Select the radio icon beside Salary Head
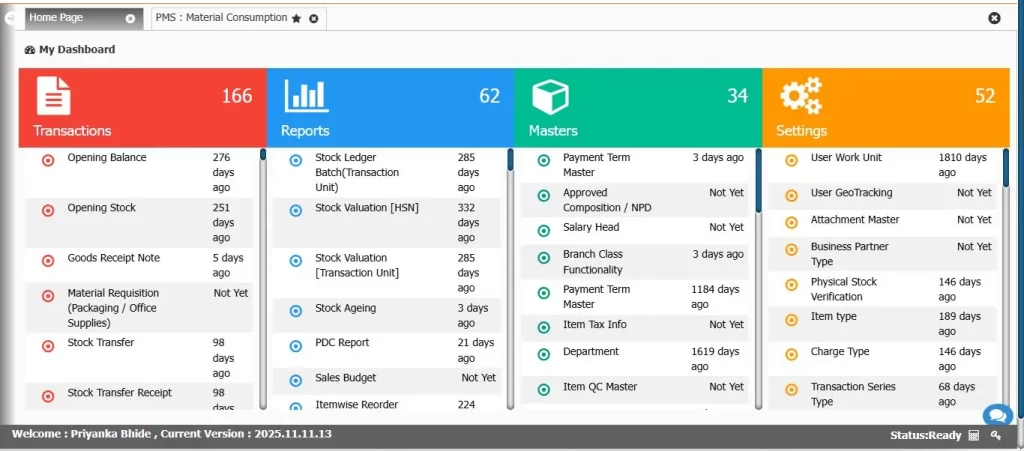 pyautogui.click(x=543, y=230)
